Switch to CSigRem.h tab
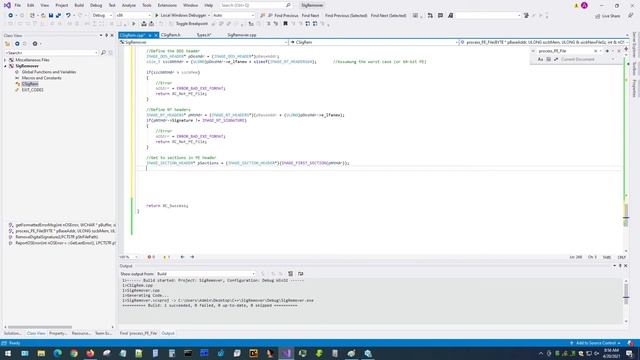Image resolution: width=640 pixels, height=360 pixels. point(171,35)
